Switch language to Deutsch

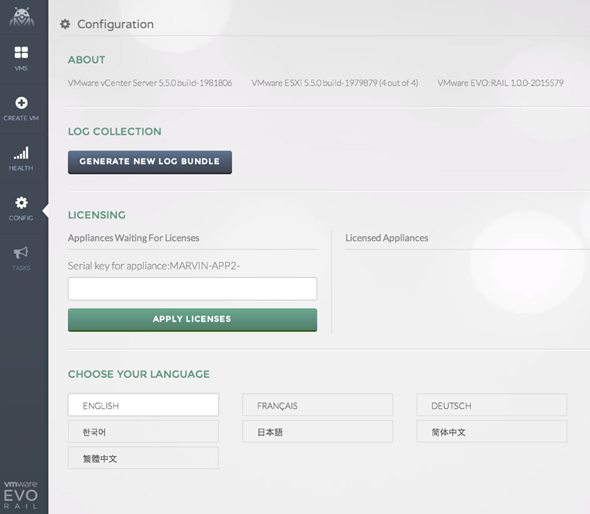click(491, 405)
